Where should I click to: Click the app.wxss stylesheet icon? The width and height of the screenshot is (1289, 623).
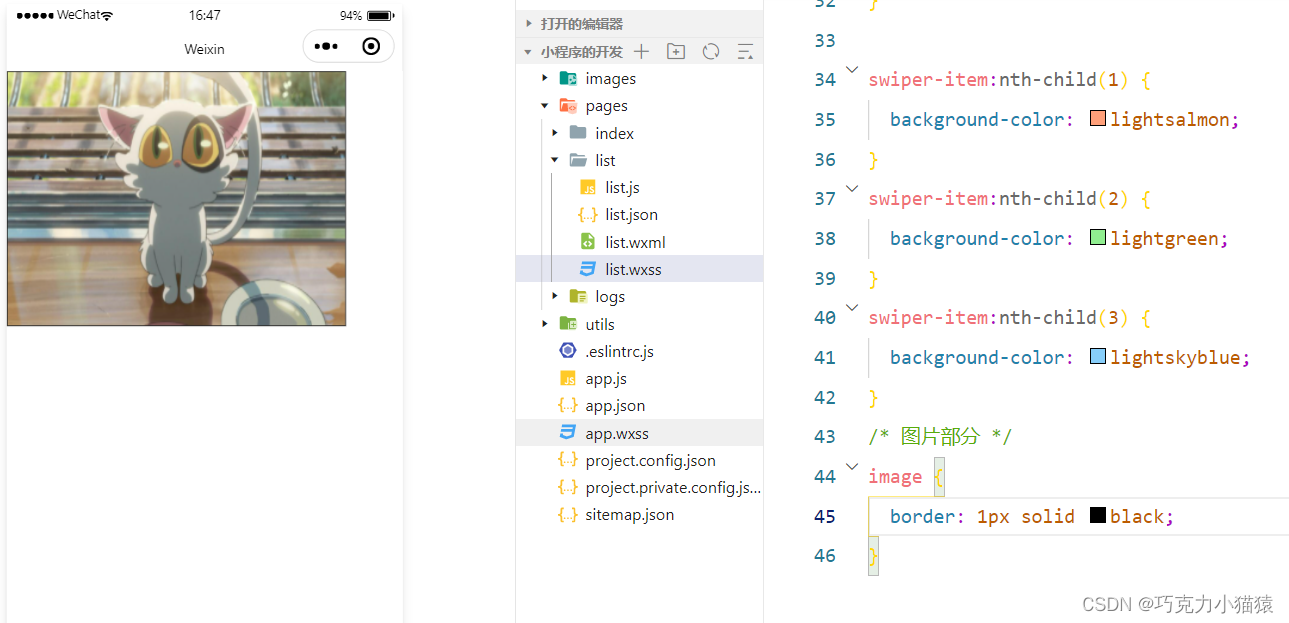[x=568, y=432]
